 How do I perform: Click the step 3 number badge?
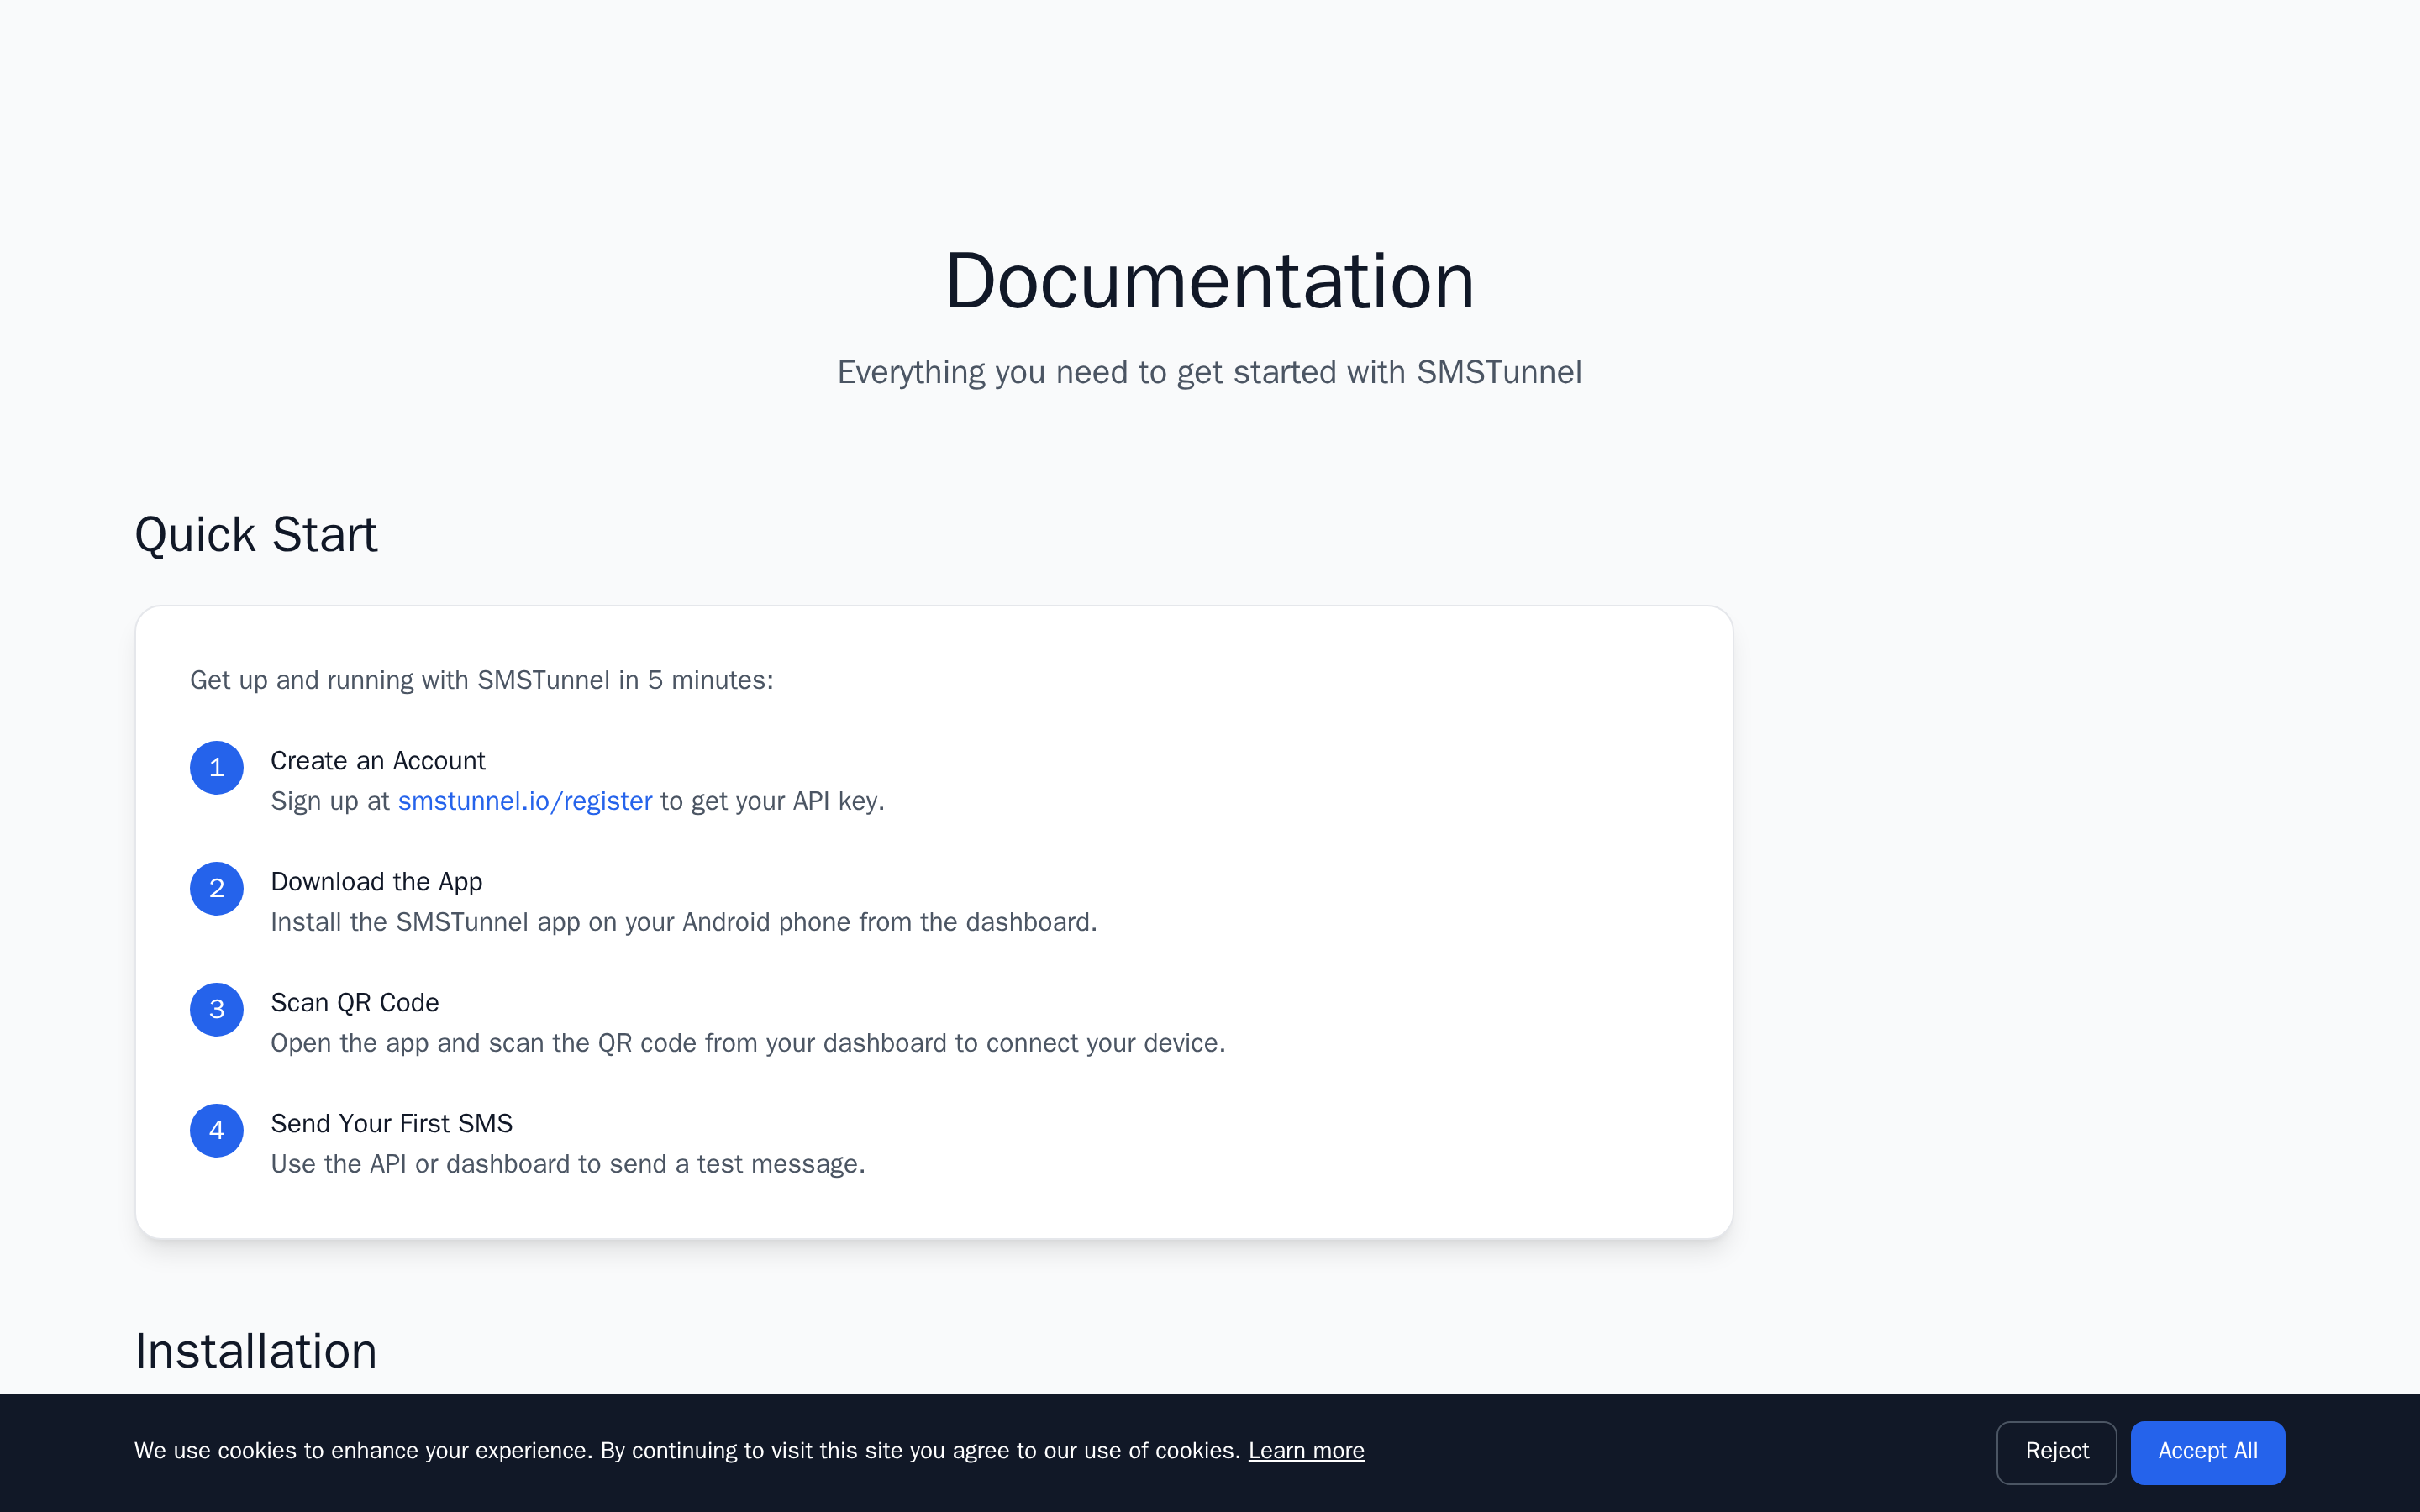coord(217,1010)
